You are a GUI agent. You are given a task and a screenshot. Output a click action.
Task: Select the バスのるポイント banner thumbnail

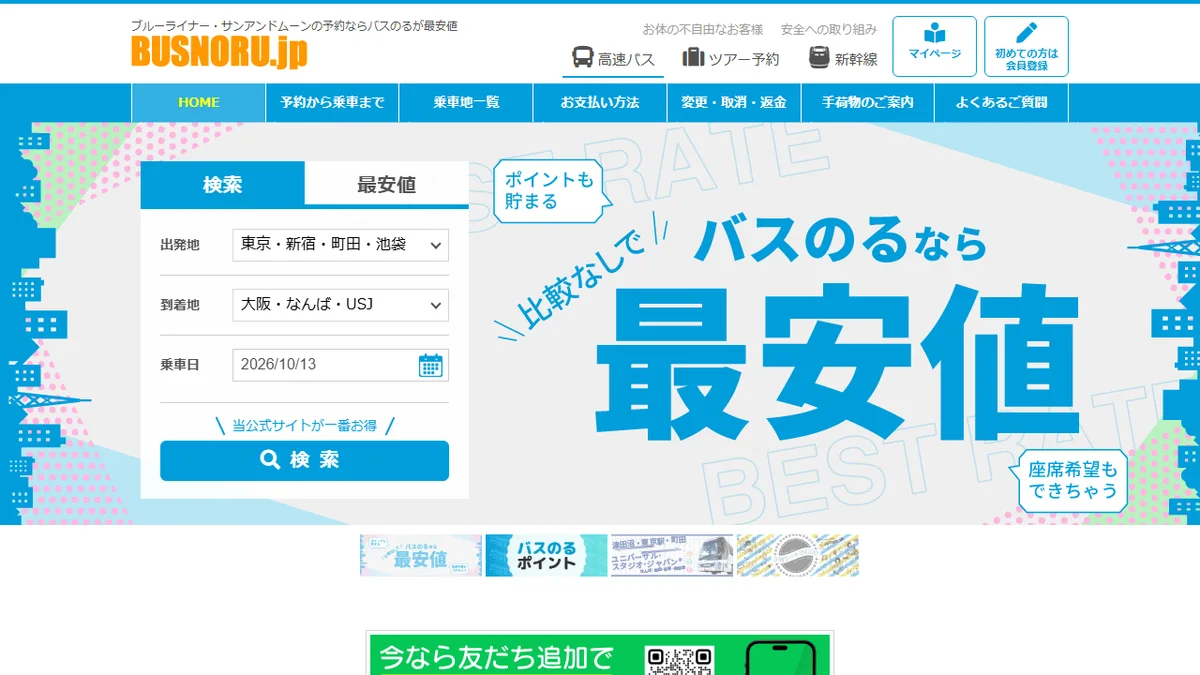pyautogui.click(x=547, y=555)
